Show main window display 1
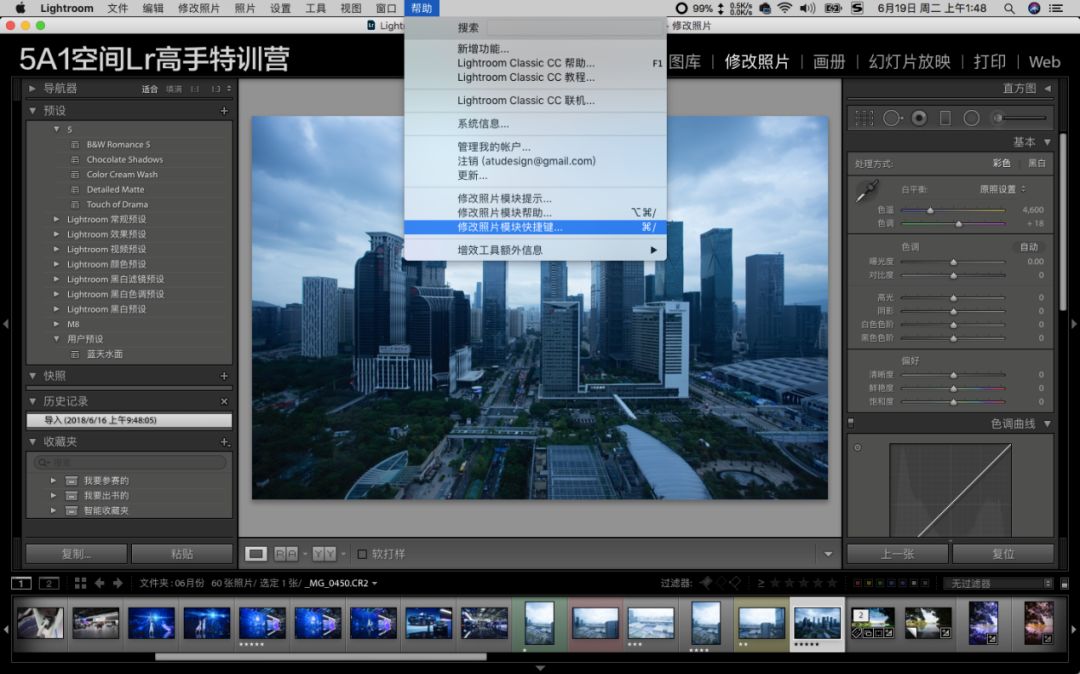This screenshot has width=1080, height=674. pyautogui.click(x=21, y=583)
